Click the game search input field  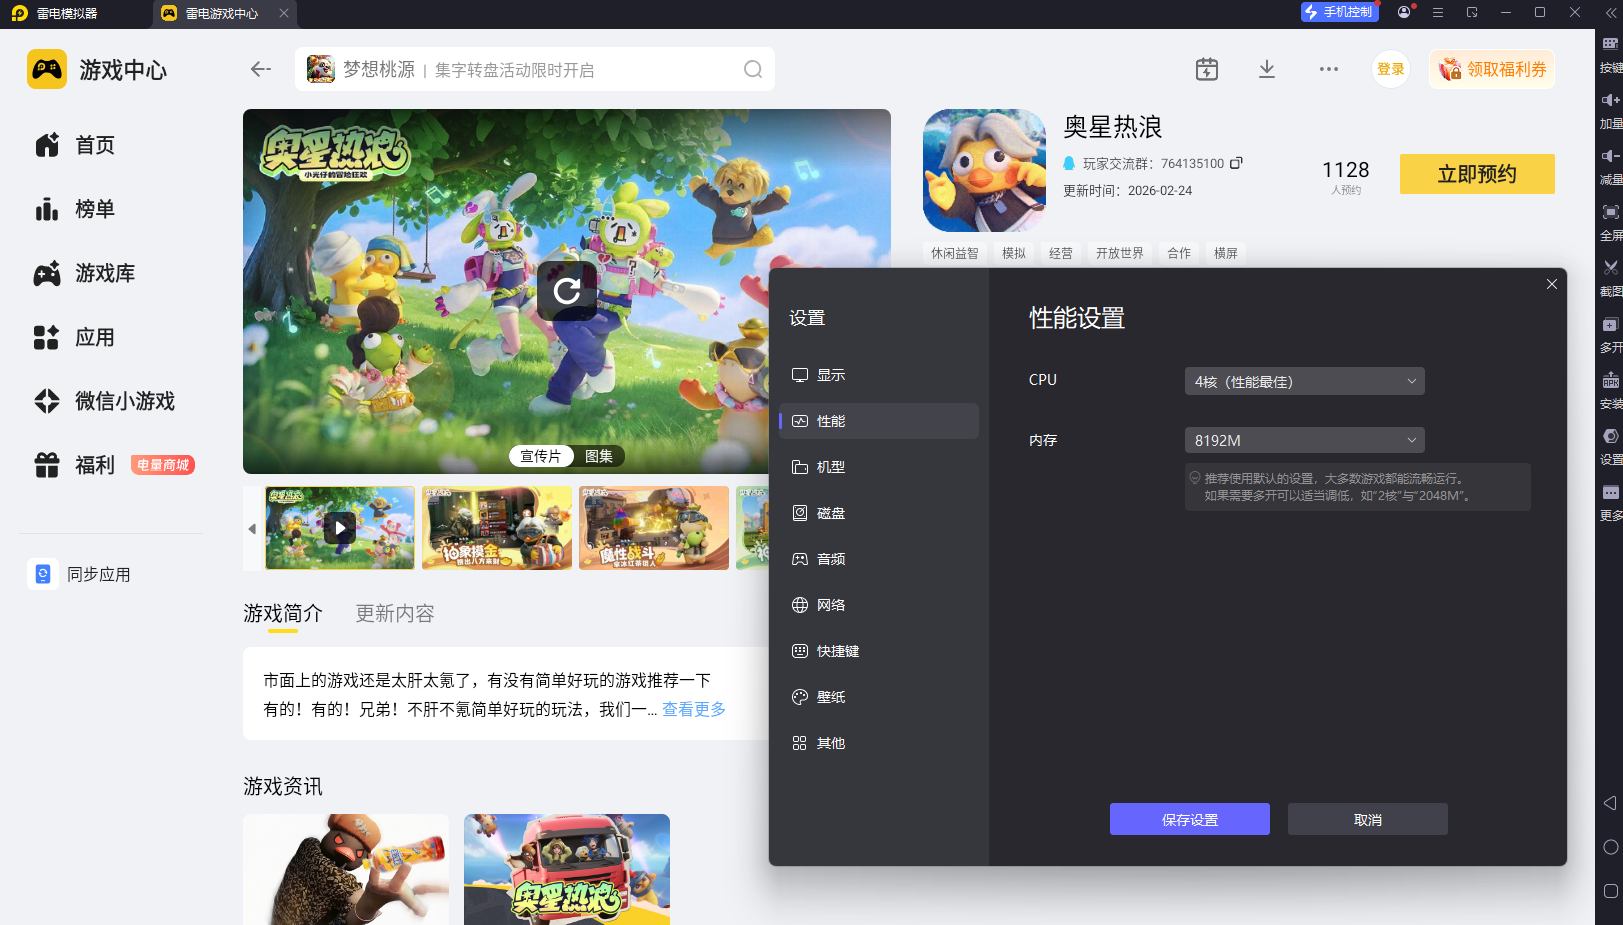tap(535, 69)
